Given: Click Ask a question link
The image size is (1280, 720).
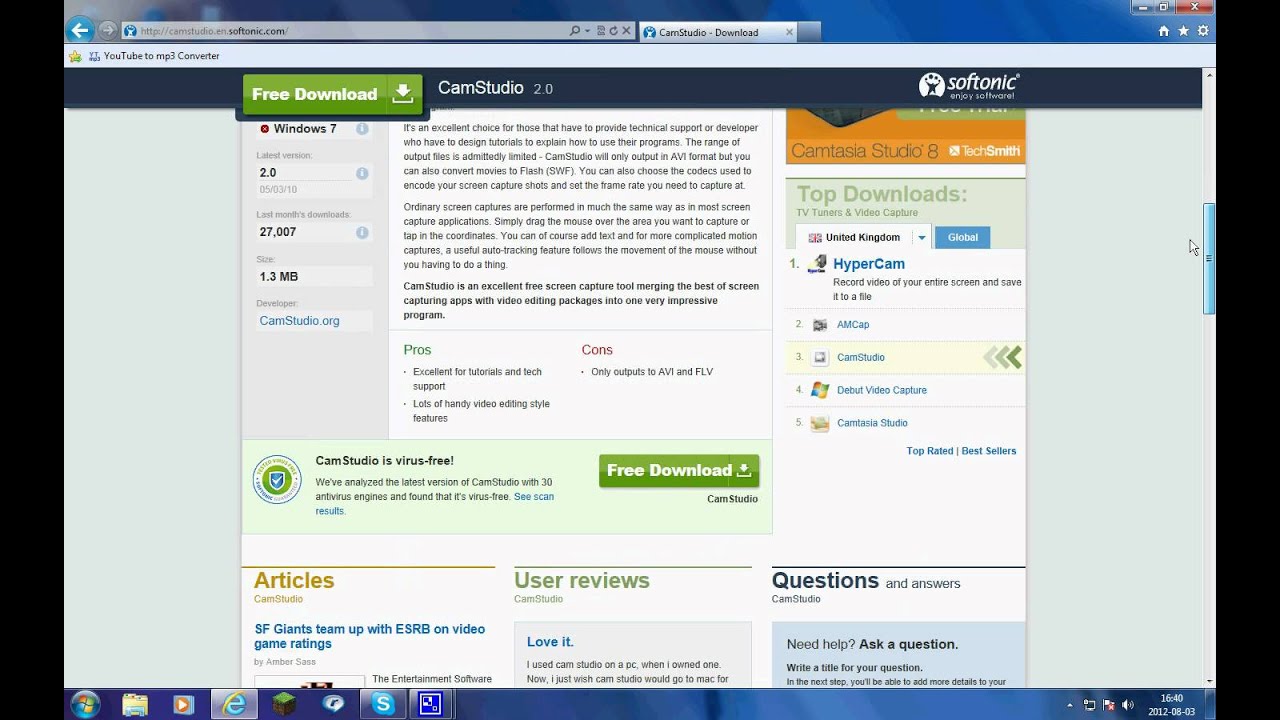Looking at the screenshot, I should pyautogui.click(x=908, y=644).
